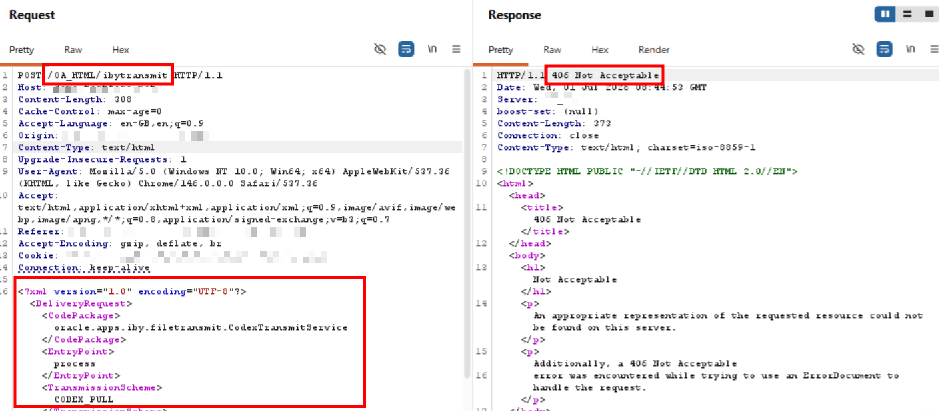Viewport: 939px width, 411px height.
Task: Click the POST /OA_HTML/ibytransmit request line
Action: pos(120,75)
